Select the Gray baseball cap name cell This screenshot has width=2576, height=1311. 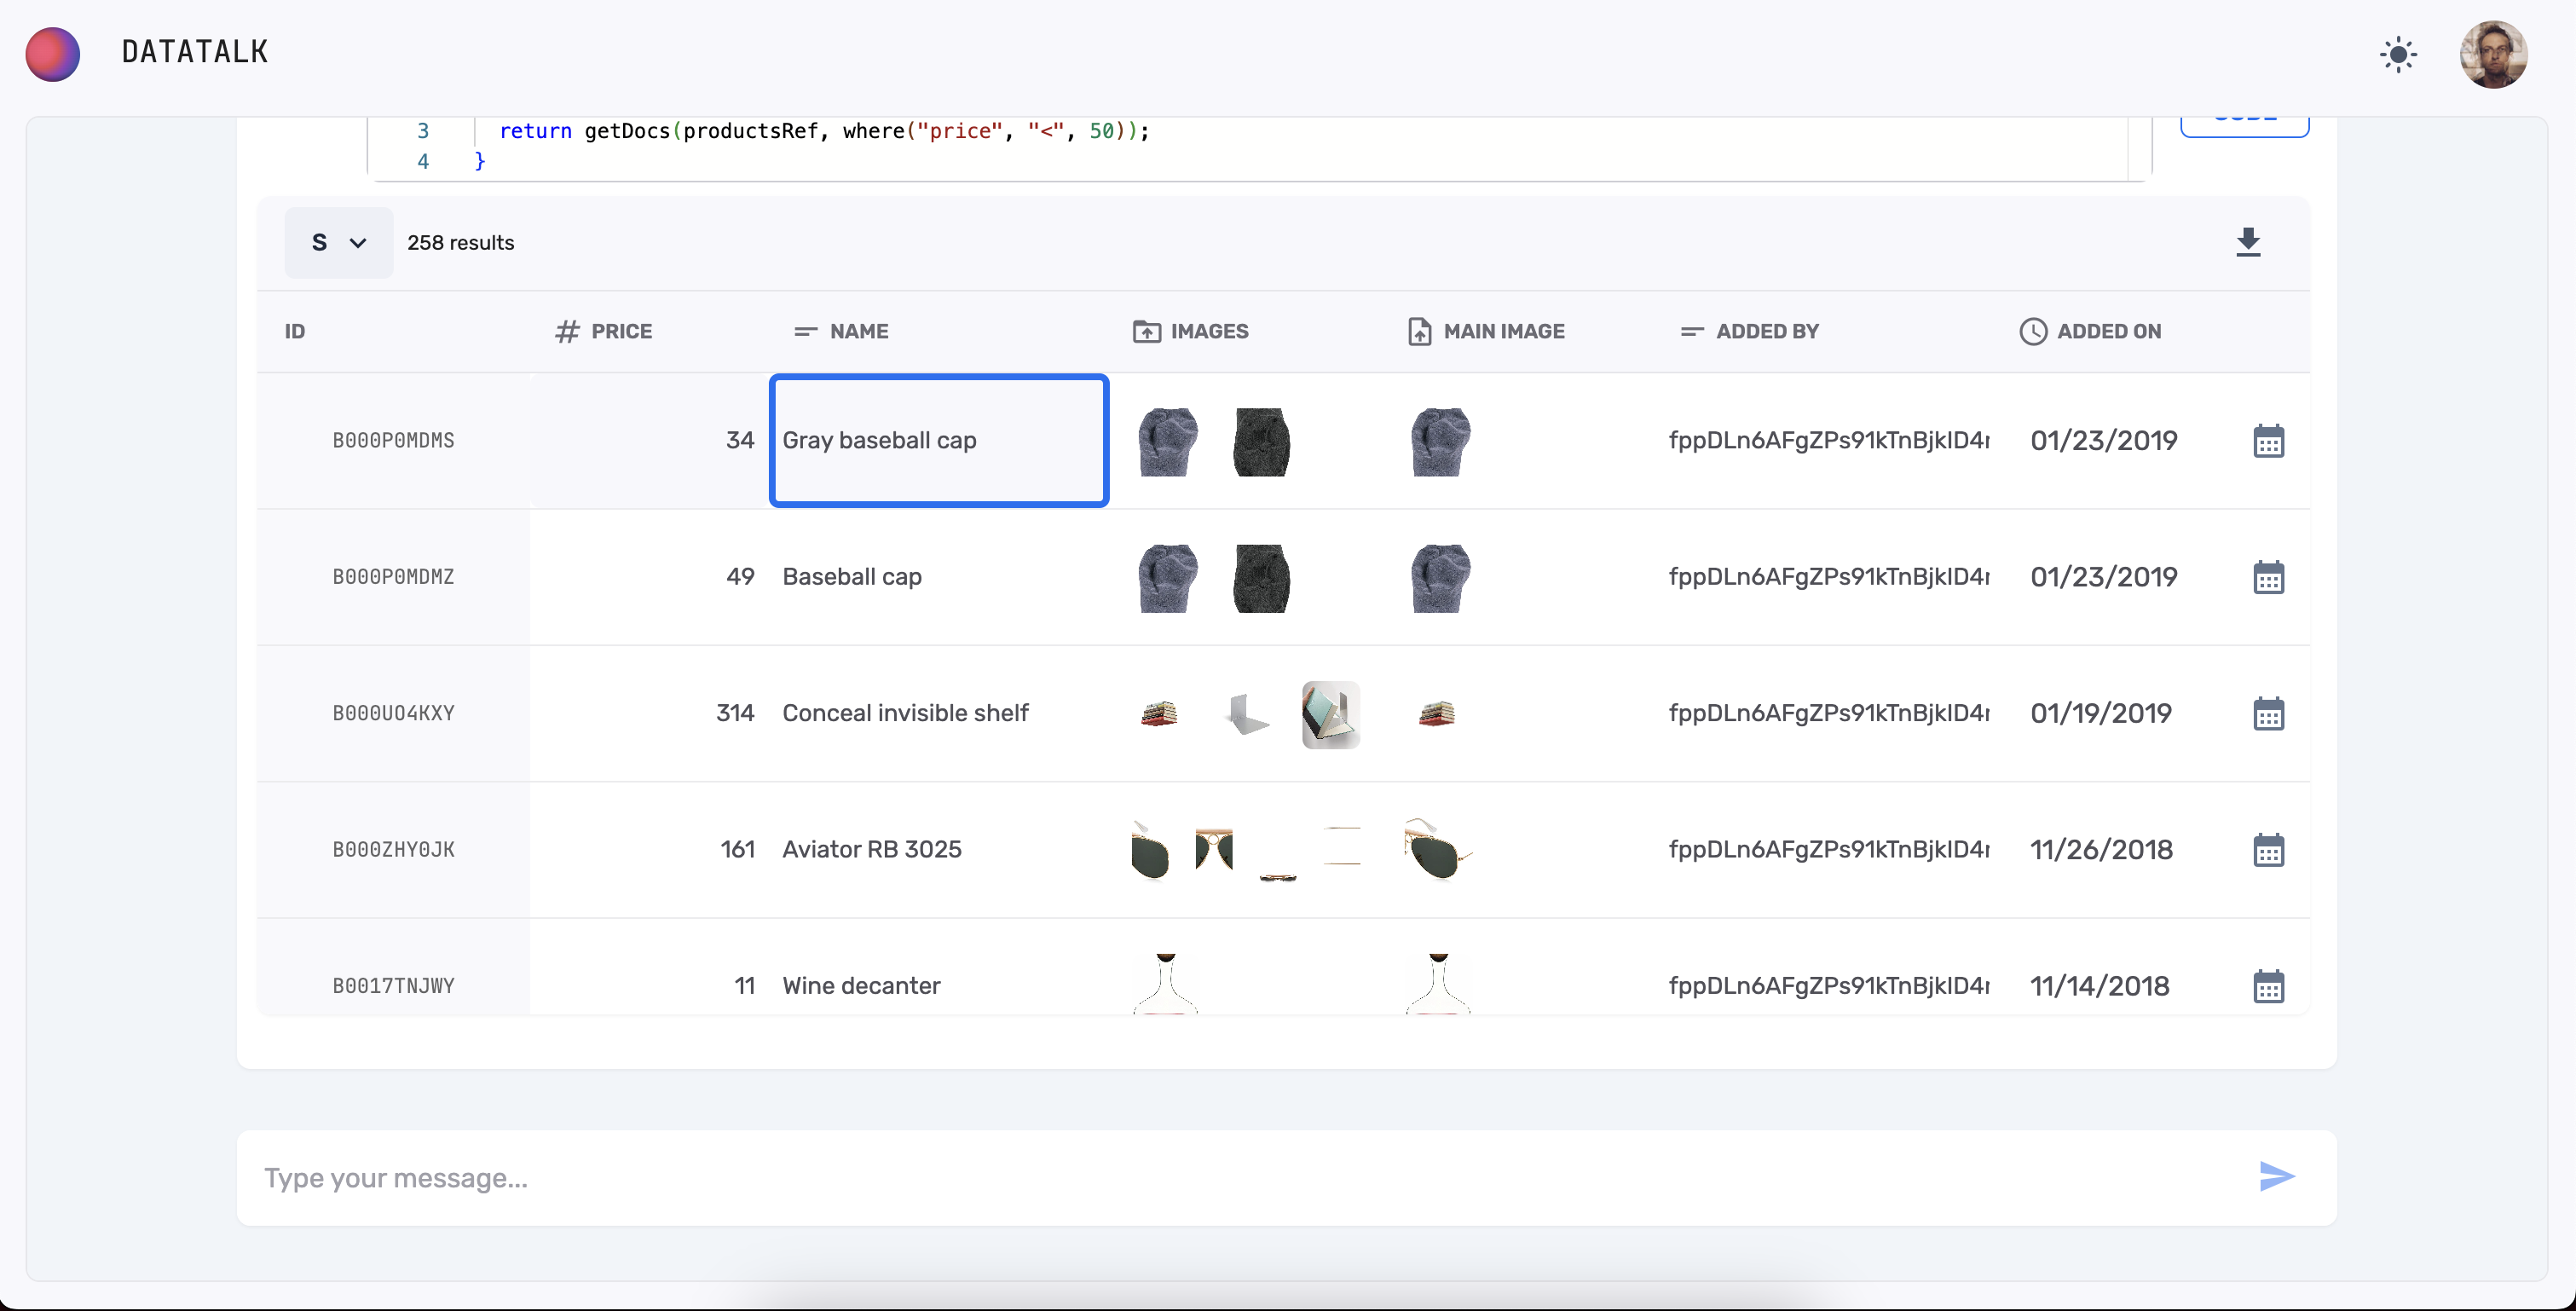(938, 441)
